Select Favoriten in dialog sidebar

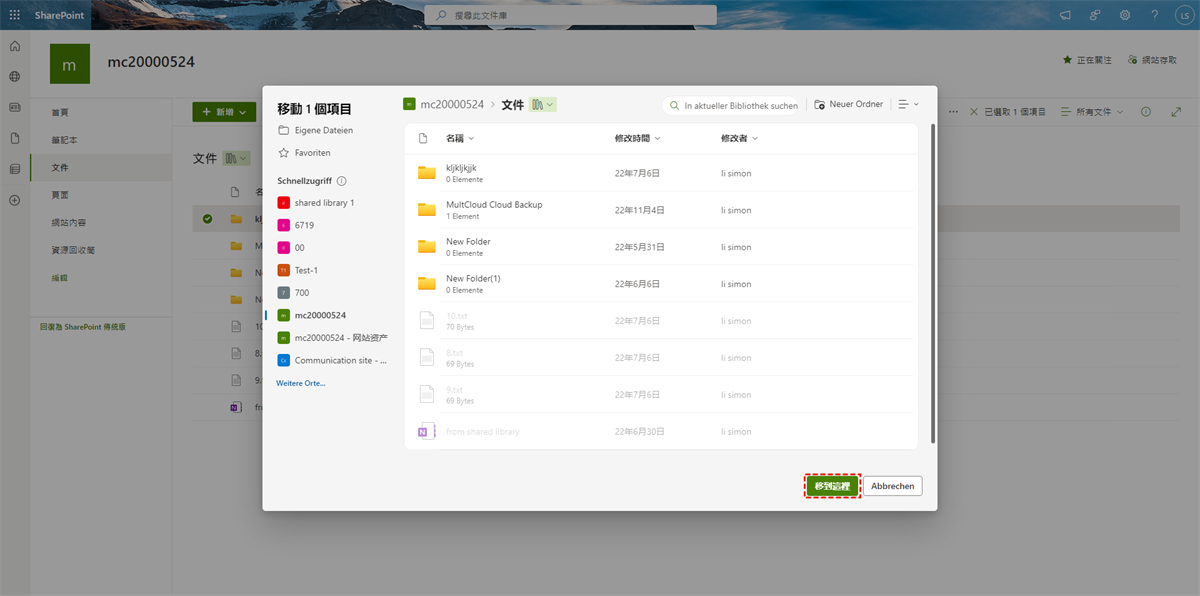pyautogui.click(x=304, y=153)
